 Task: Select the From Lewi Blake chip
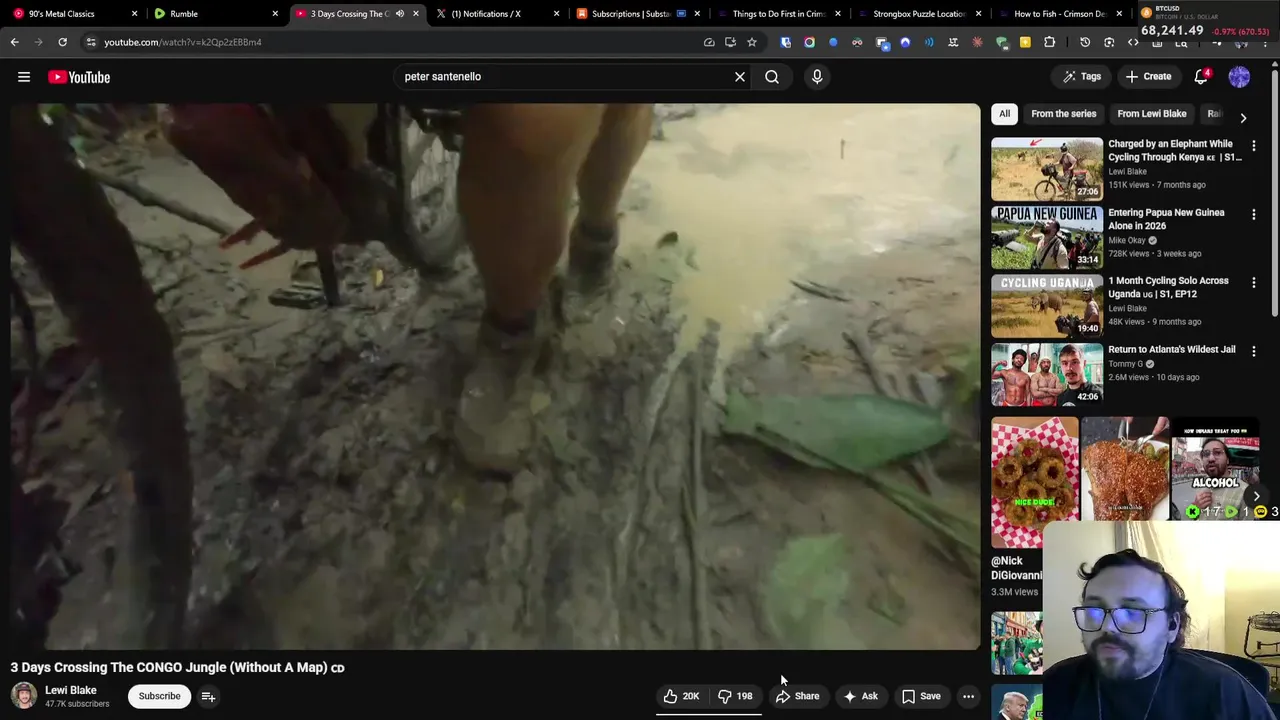[1151, 114]
